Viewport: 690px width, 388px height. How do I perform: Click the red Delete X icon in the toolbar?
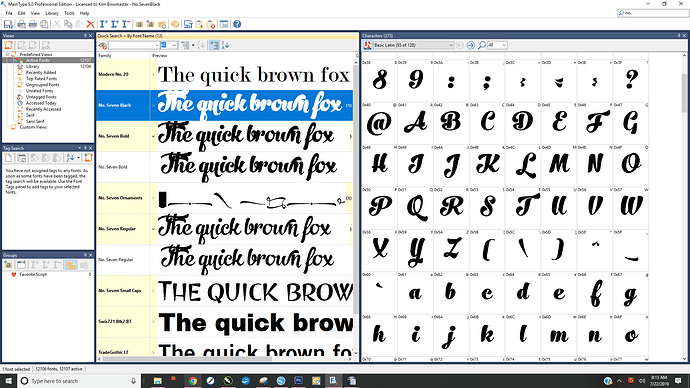click(91, 24)
